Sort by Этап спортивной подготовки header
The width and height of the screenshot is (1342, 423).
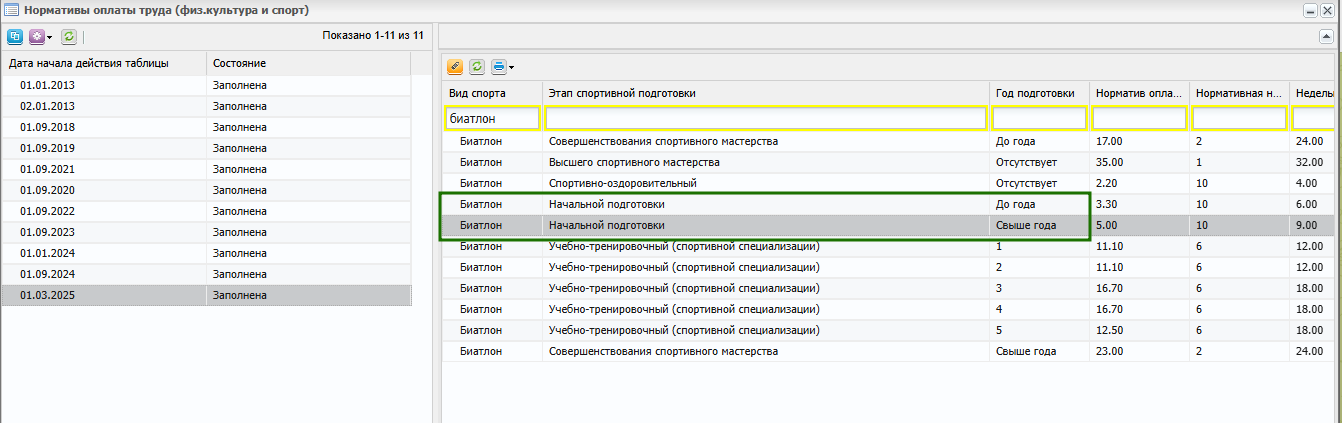click(x=766, y=93)
